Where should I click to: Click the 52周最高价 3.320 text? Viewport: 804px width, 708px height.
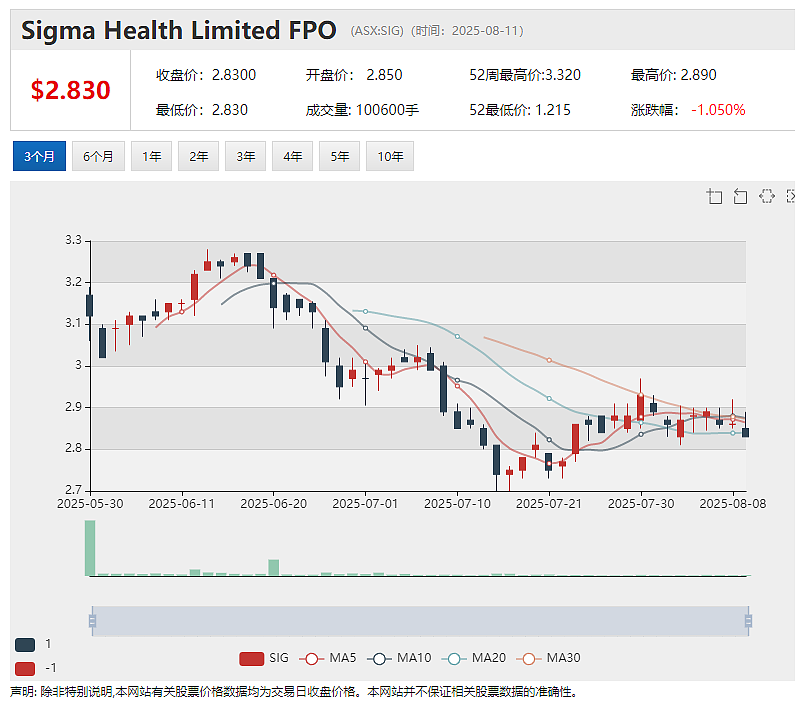click(525, 75)
